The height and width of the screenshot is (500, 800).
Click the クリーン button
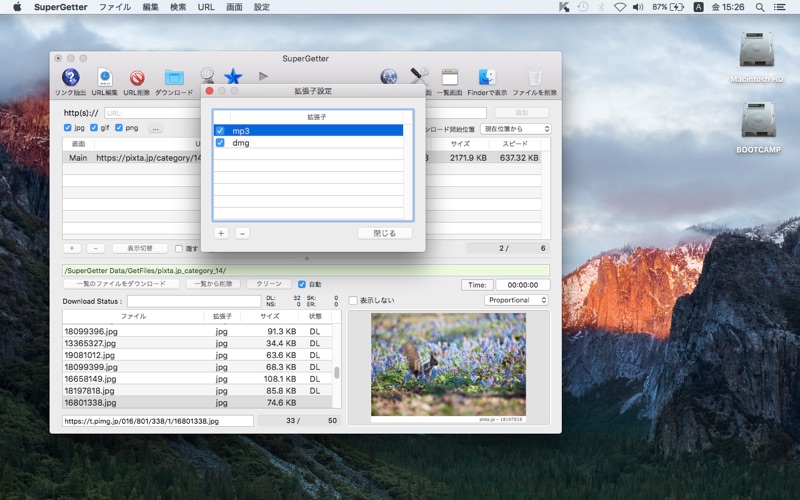(x=269, y=284)
